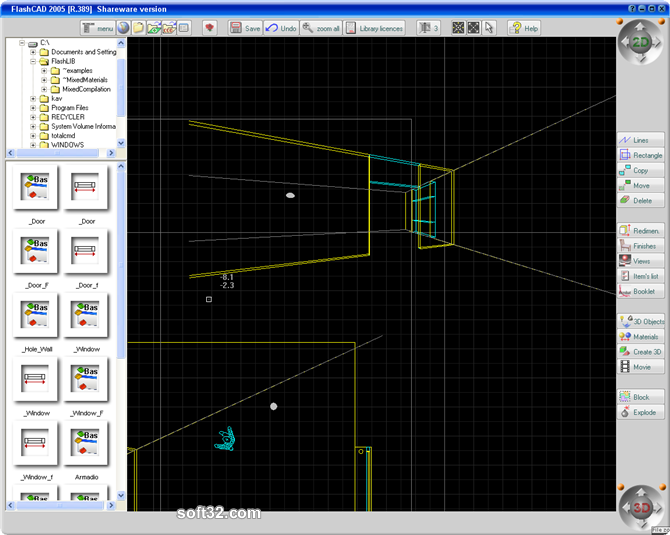Select the Armadio library thumbnail
The image size is (670, 535).
coord(86,443)
